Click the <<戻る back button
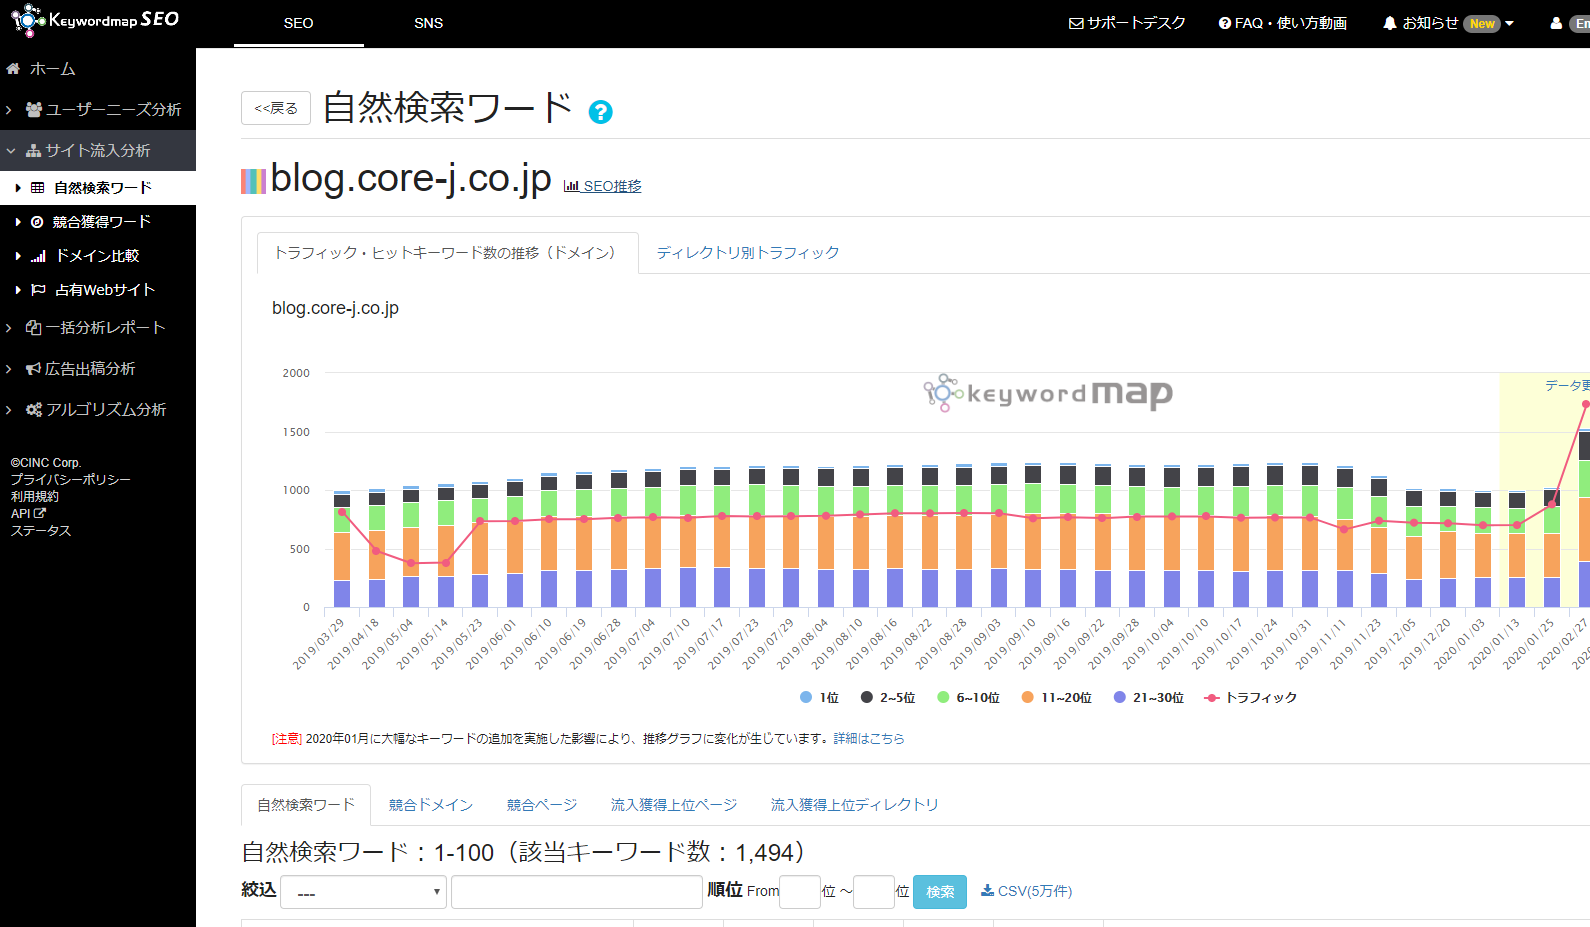1590x927 pixels. (276, 108)
